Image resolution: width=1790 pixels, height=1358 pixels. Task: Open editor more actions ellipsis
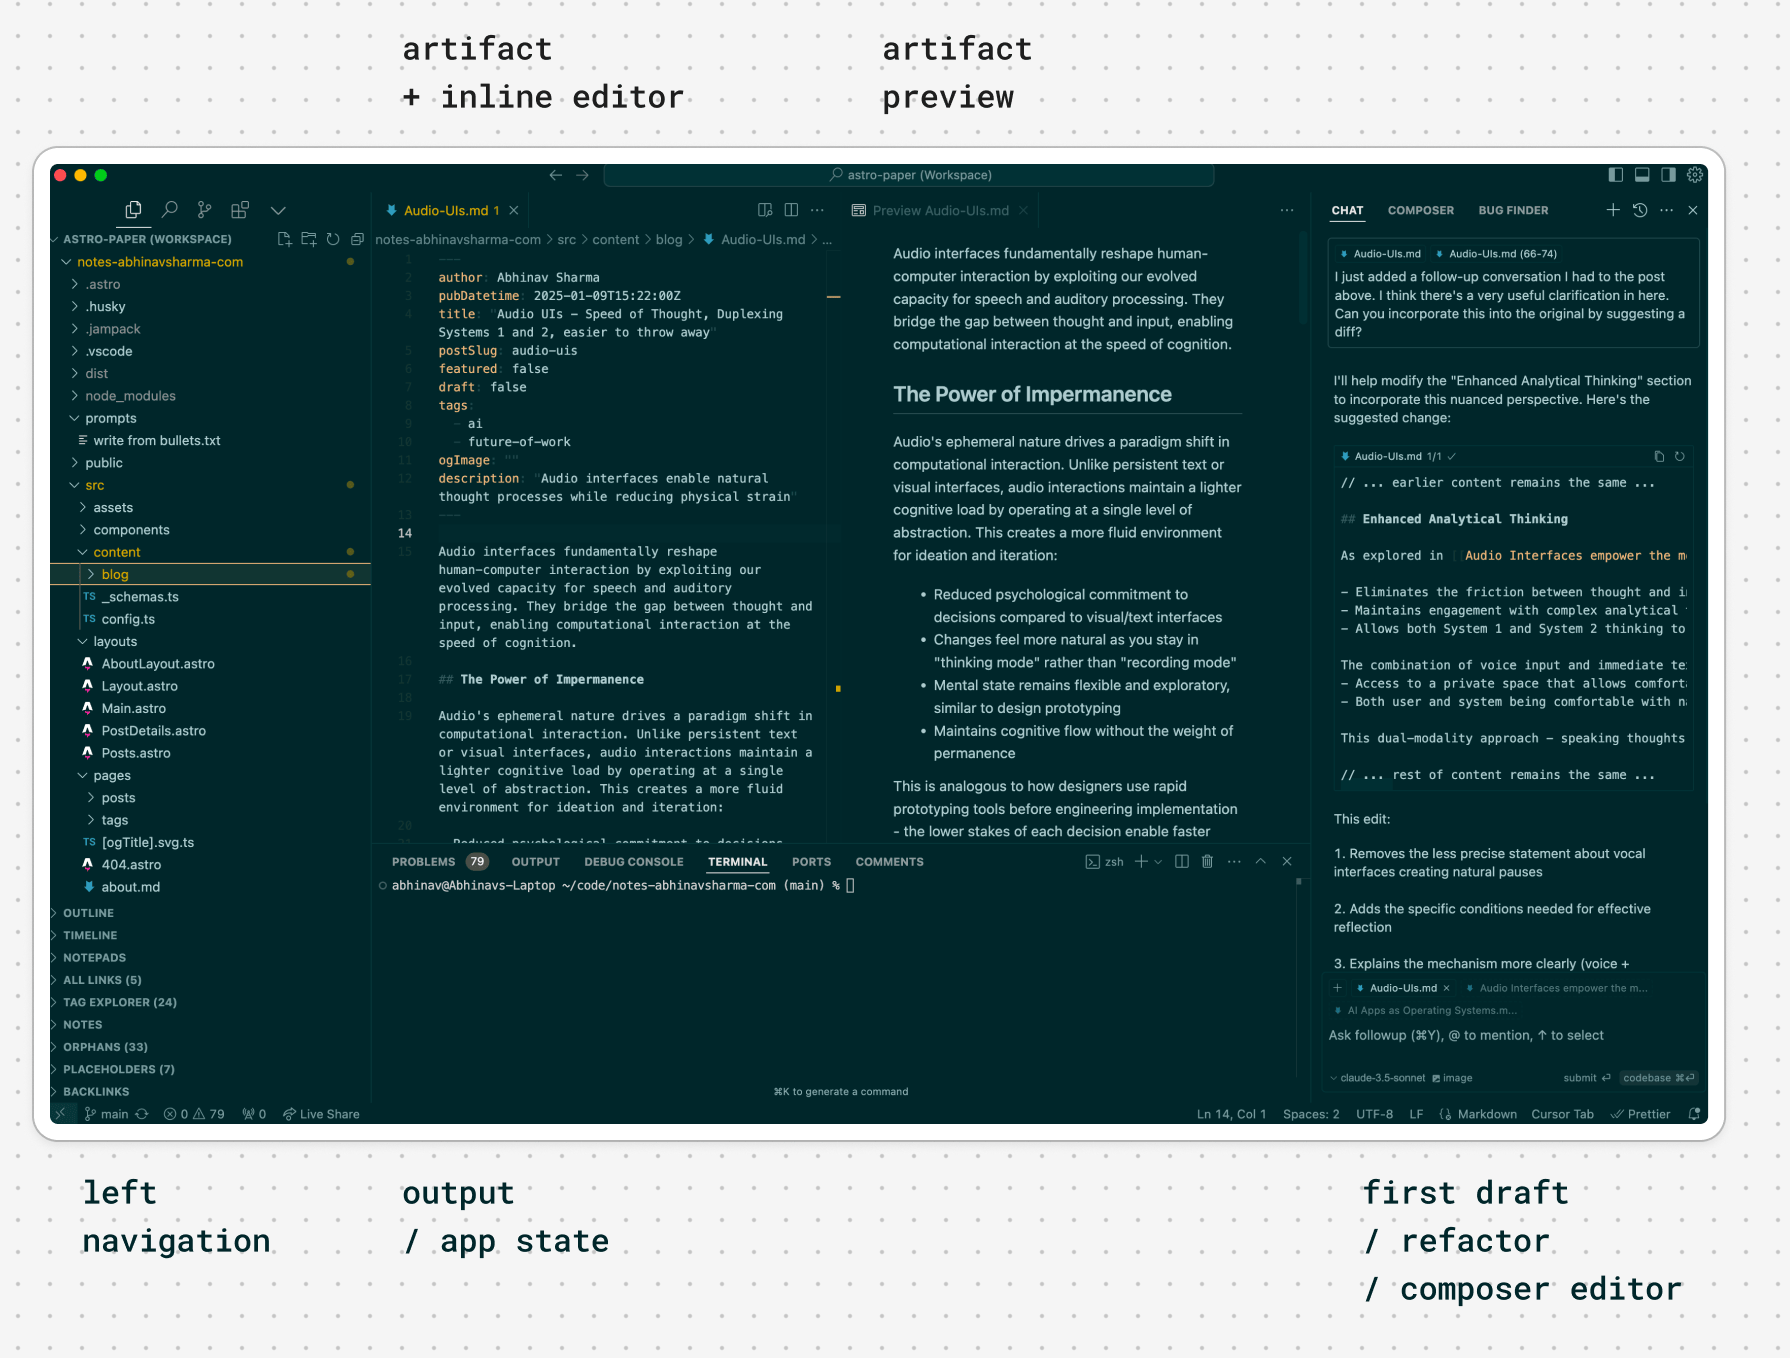tap(817, 210)
